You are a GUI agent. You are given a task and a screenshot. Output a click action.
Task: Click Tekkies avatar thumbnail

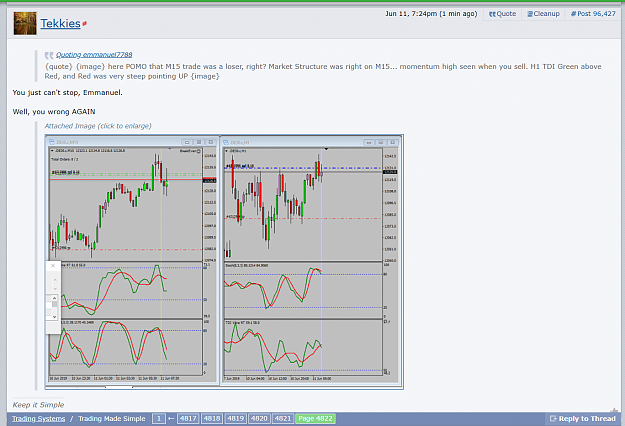[25, 24]
